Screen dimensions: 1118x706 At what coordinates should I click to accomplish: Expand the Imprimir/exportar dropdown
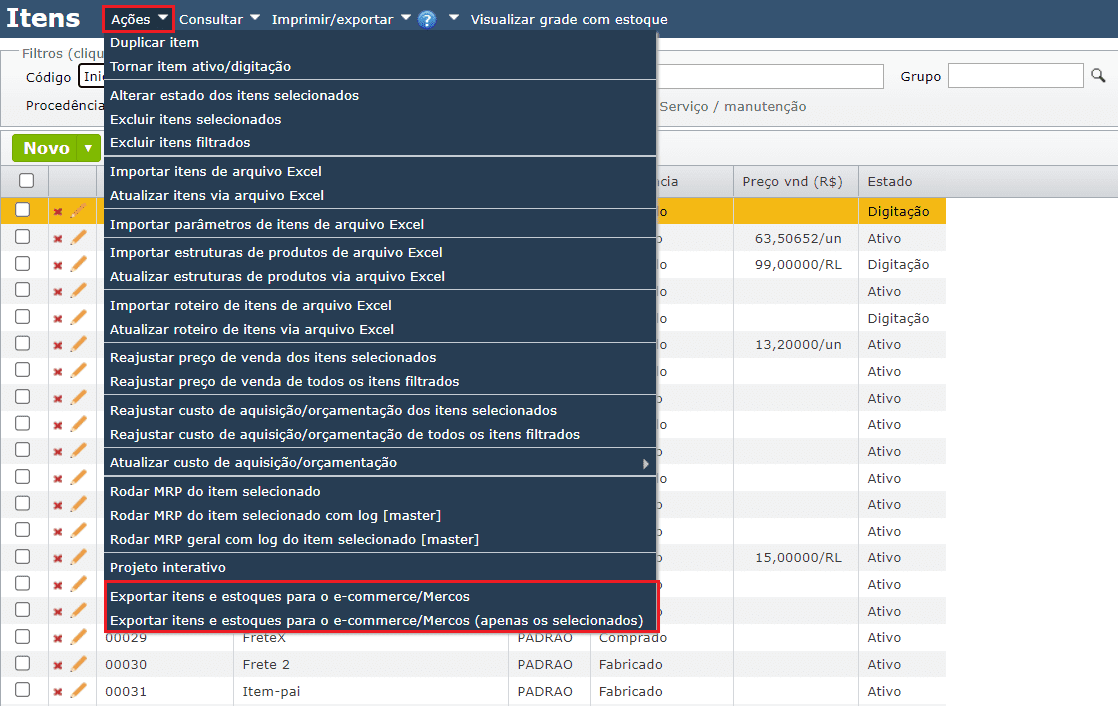[340, 19]
